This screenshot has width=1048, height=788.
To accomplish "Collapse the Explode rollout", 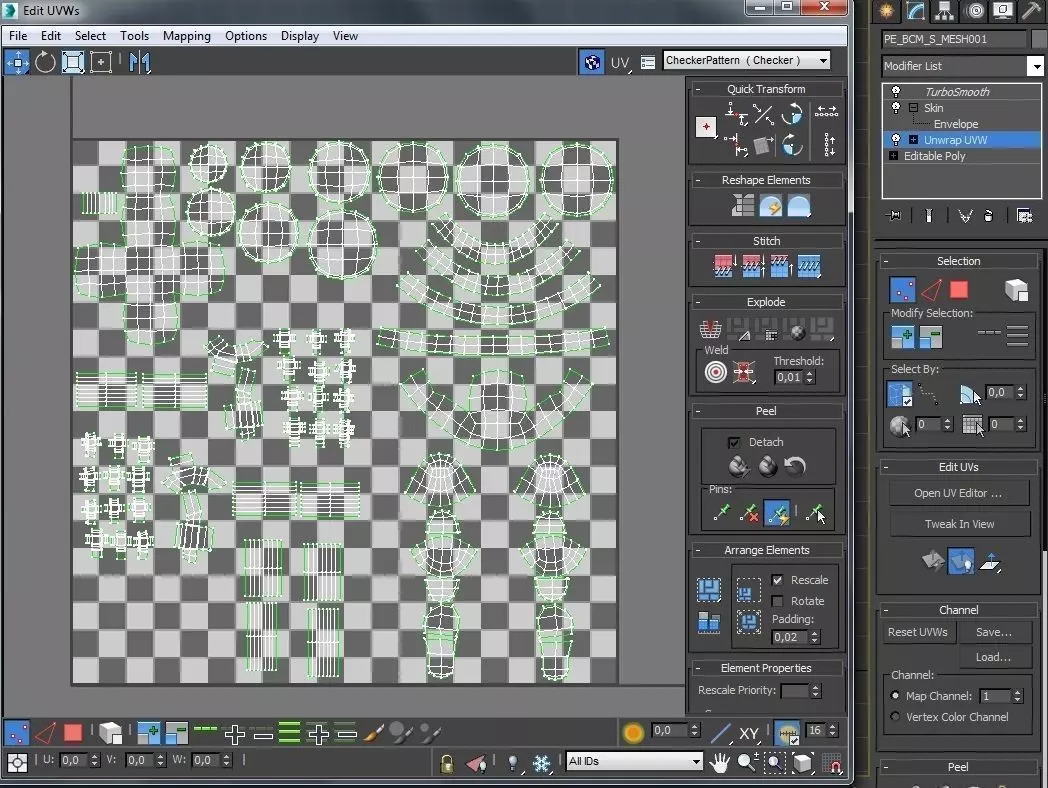I will [x=698, y=302].
